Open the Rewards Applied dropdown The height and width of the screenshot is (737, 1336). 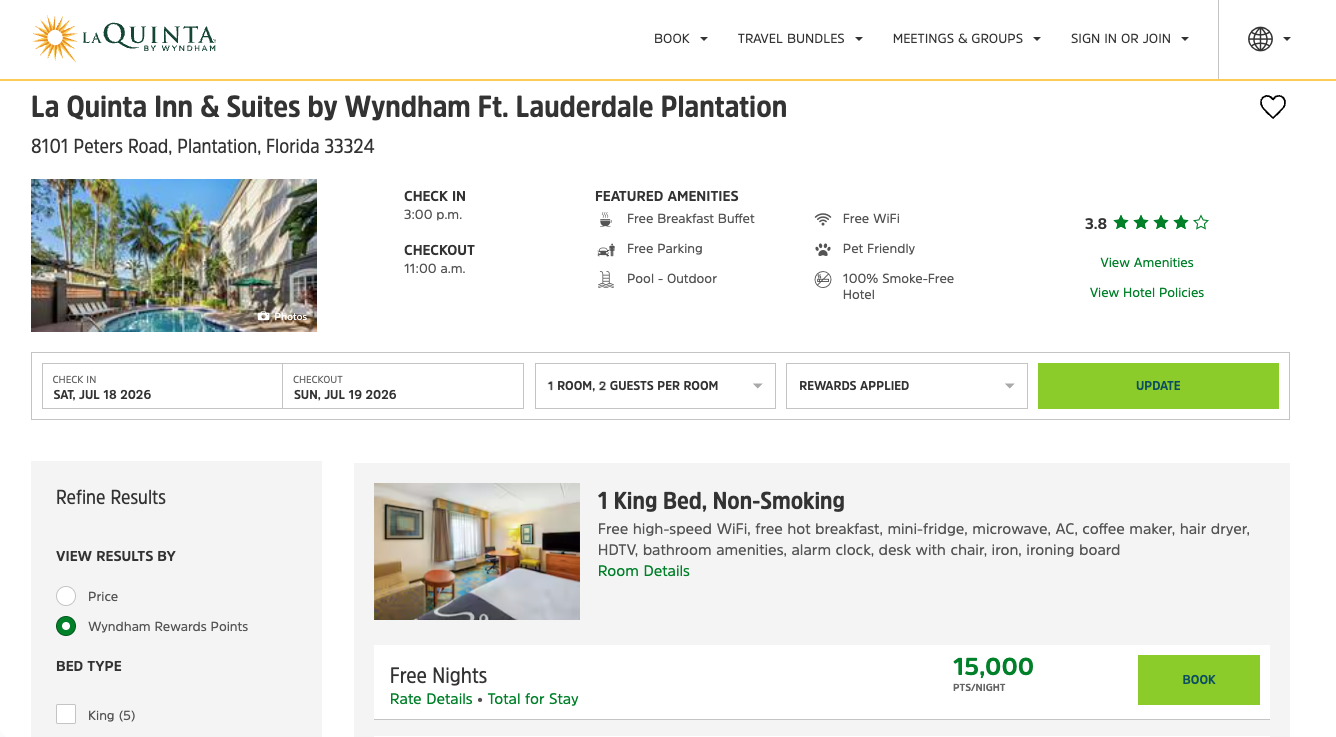point(906,385)
